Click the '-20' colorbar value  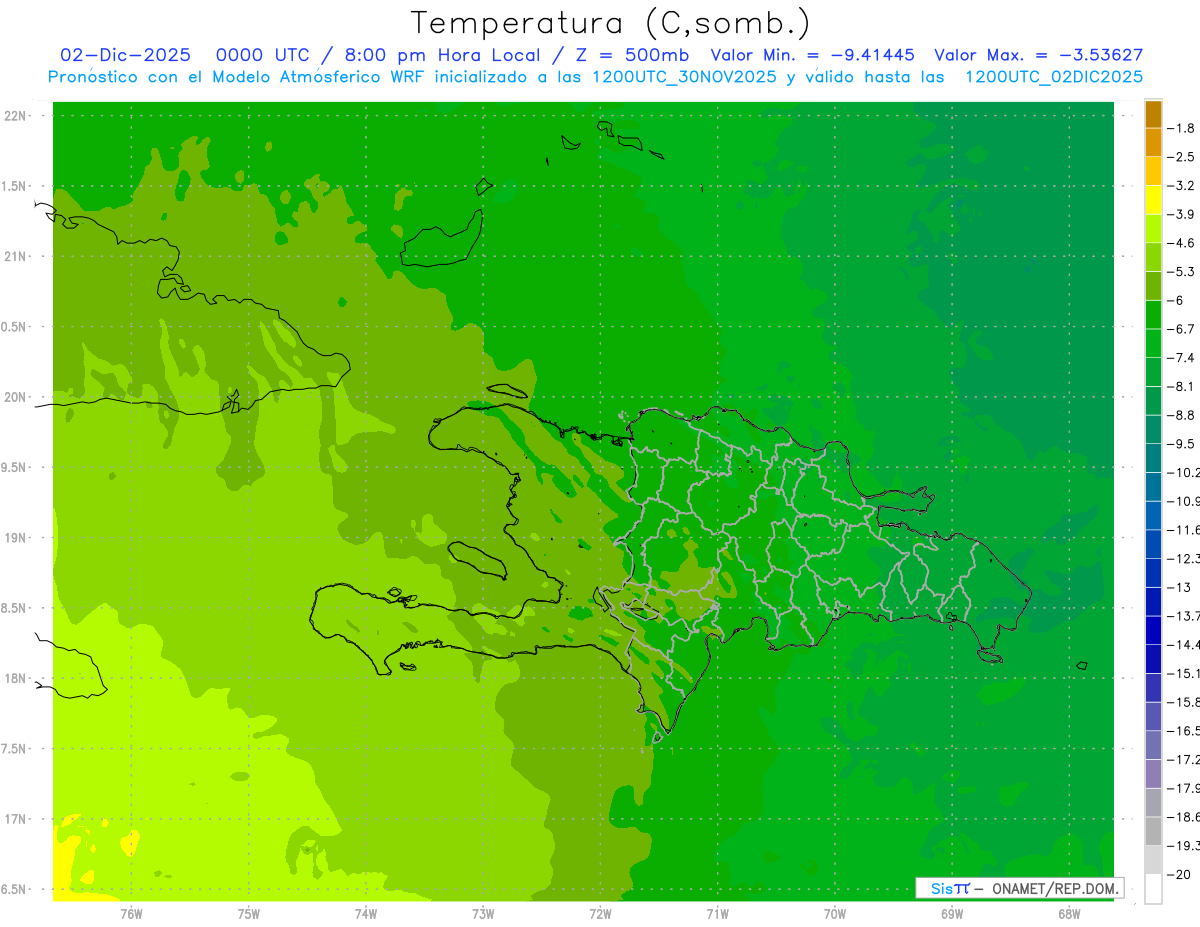click(x=1179, y=875)
